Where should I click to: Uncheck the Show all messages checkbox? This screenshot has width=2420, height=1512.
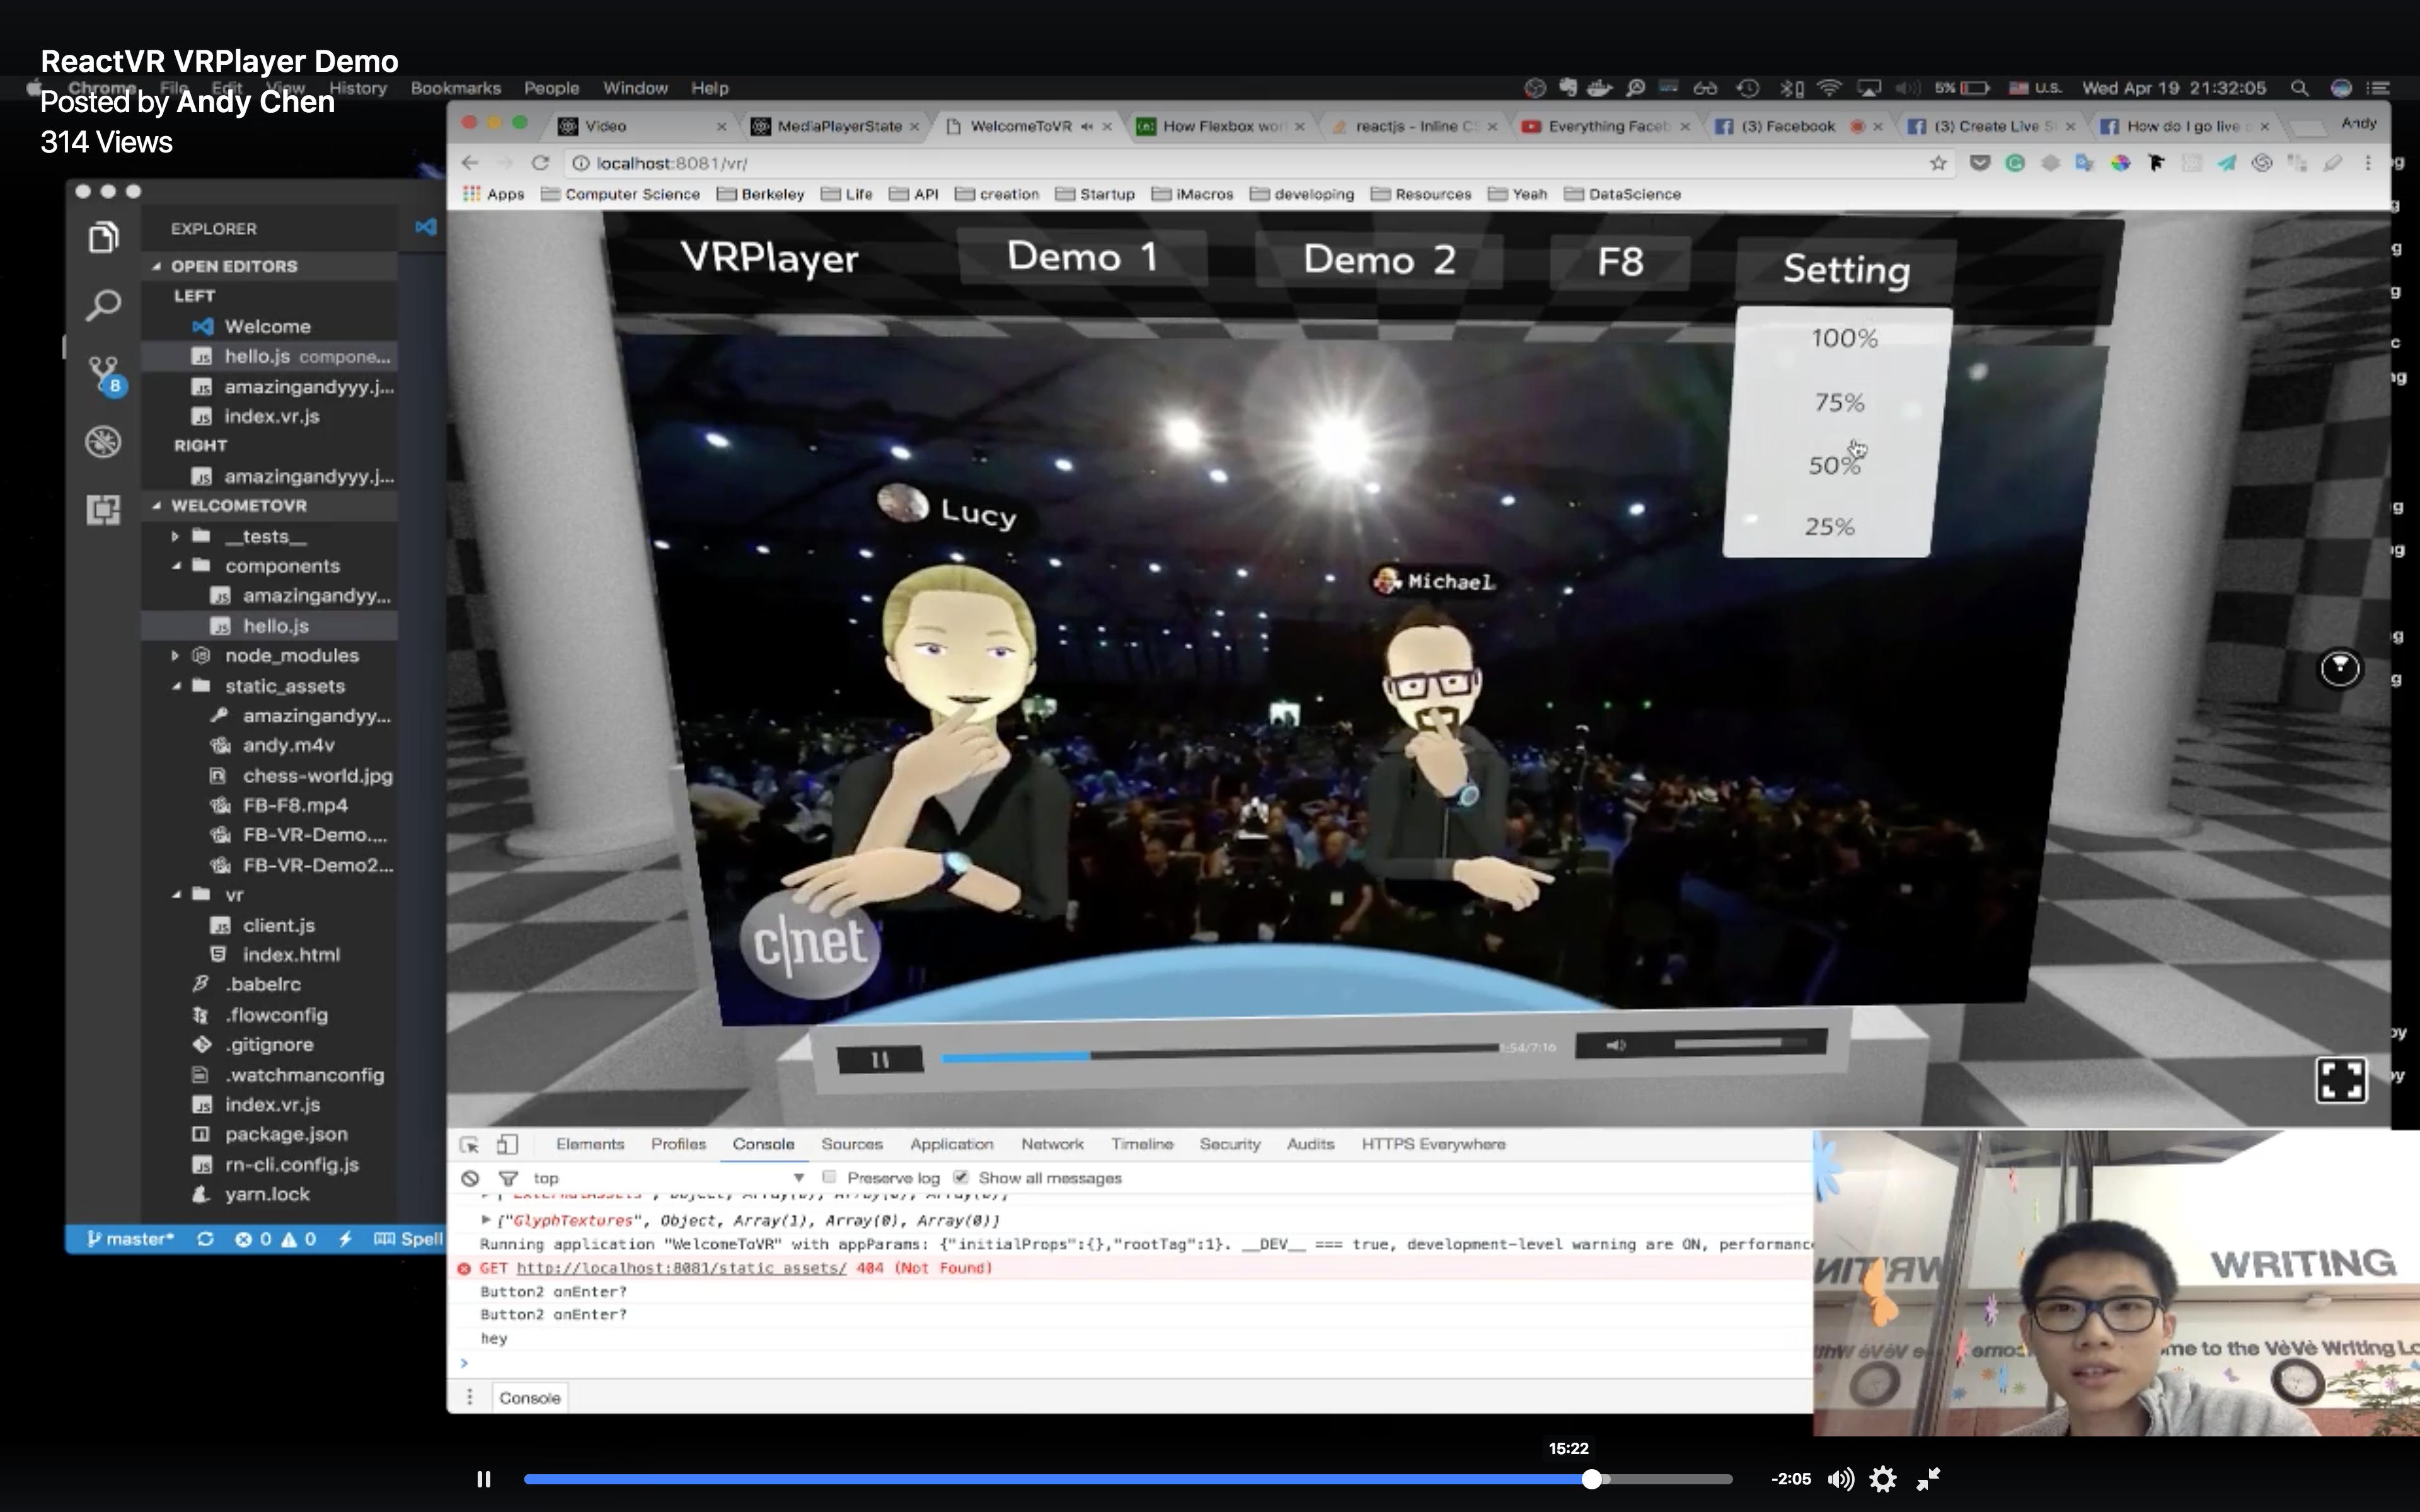(x=961, y=1177)
